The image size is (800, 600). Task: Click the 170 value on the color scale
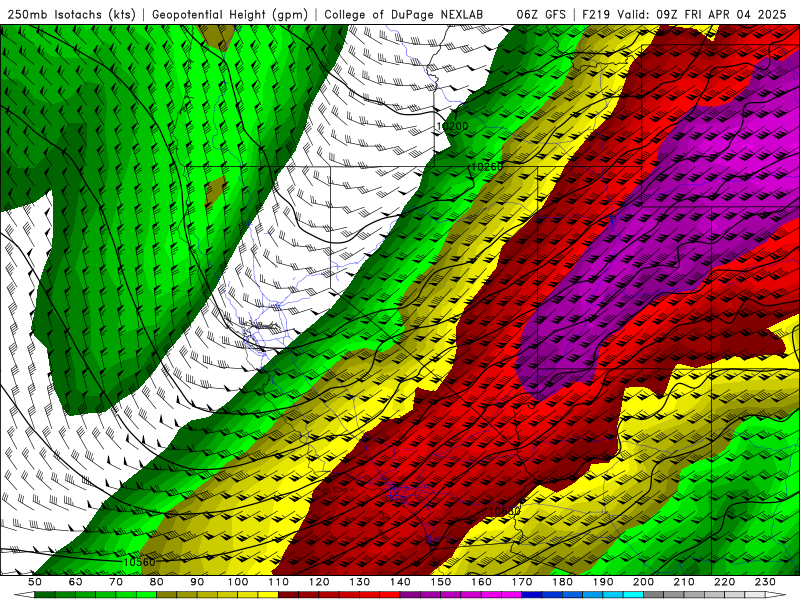(522, 582)
